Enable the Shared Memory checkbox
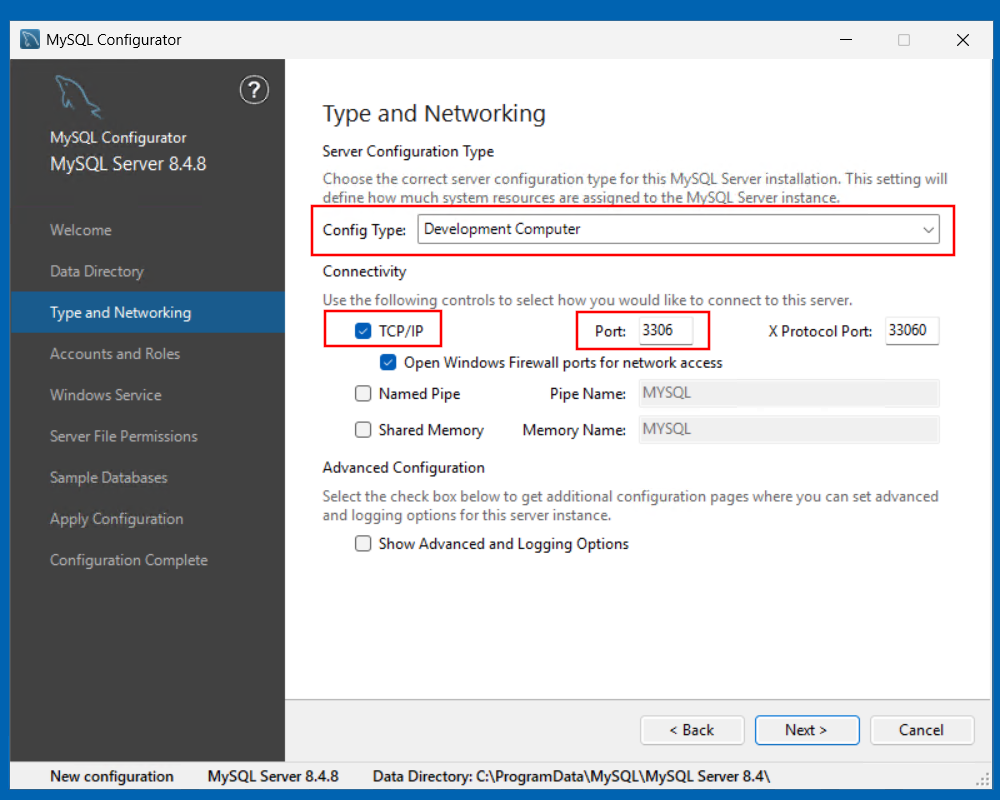This screenshot has width=1000, height=800. click(363, 430)
